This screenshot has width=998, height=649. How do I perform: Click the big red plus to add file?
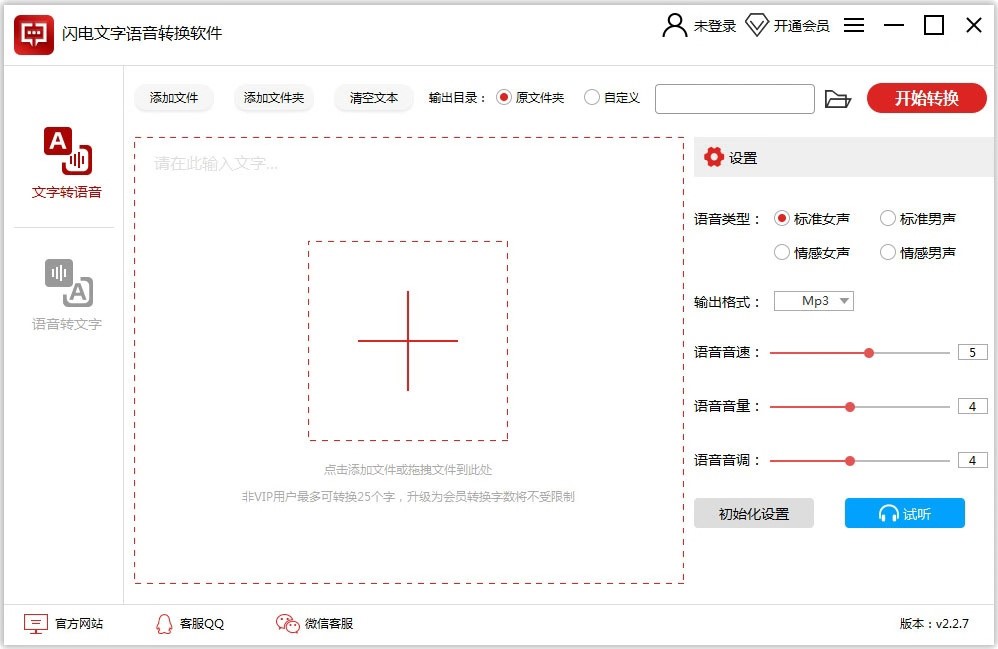pos(408,341)
